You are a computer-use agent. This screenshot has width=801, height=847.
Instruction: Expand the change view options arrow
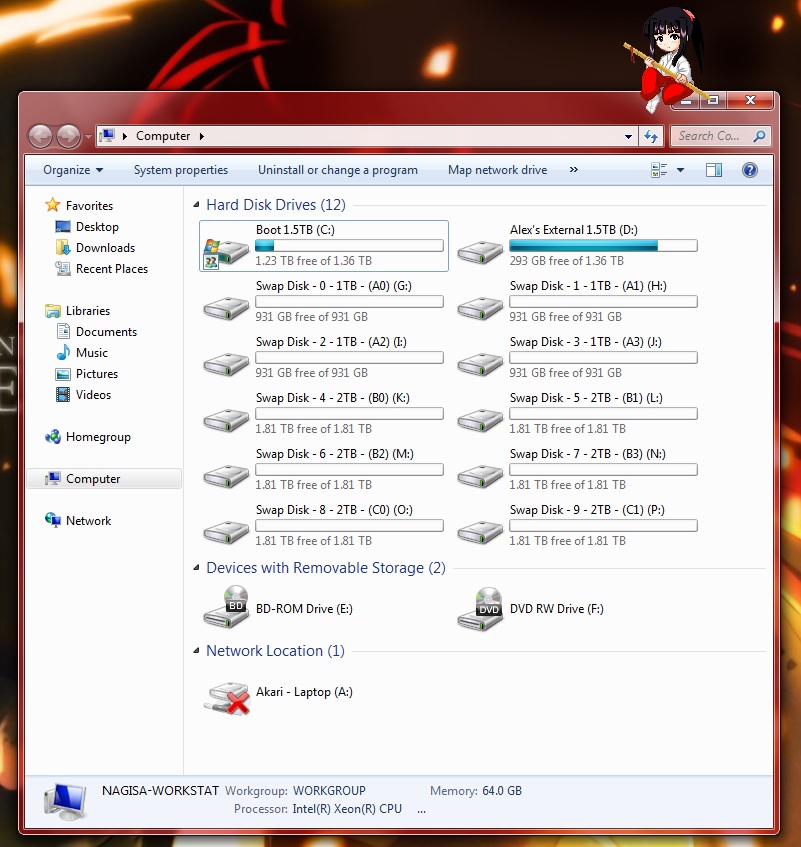[x=681, y=170]
